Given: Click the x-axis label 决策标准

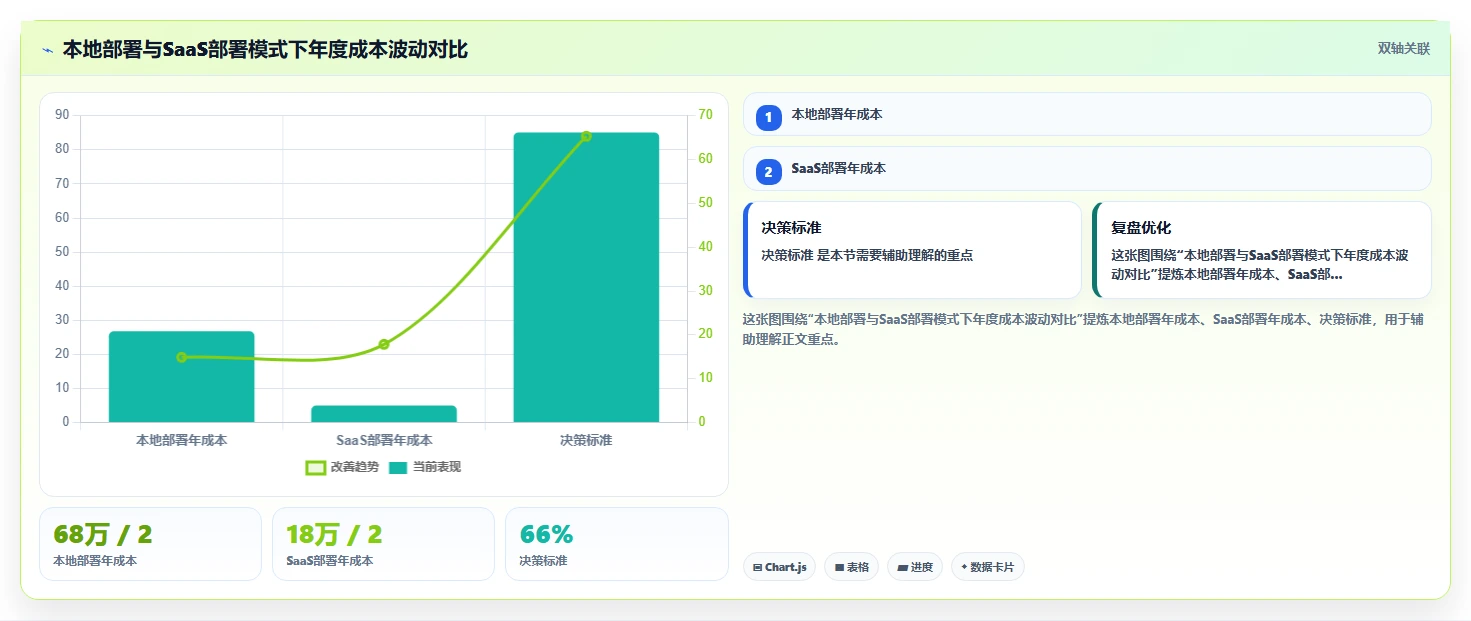Looking at the screenshot, I should coord(586,440).
